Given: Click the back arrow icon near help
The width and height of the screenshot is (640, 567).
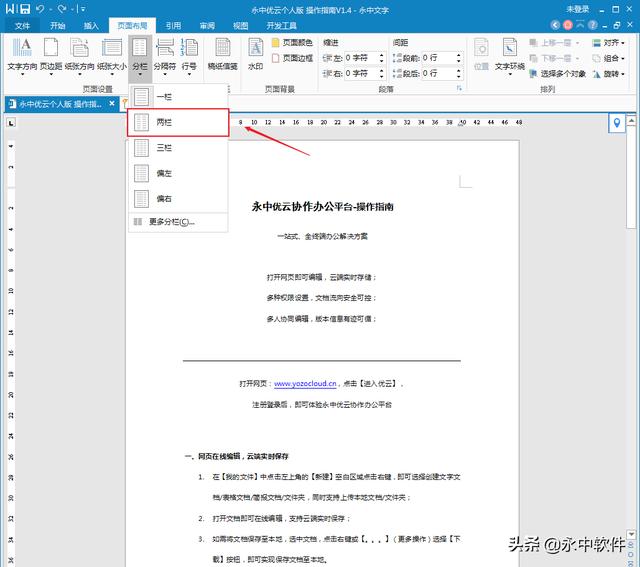Looking at the screenshot, I should [x=555, y=25].
